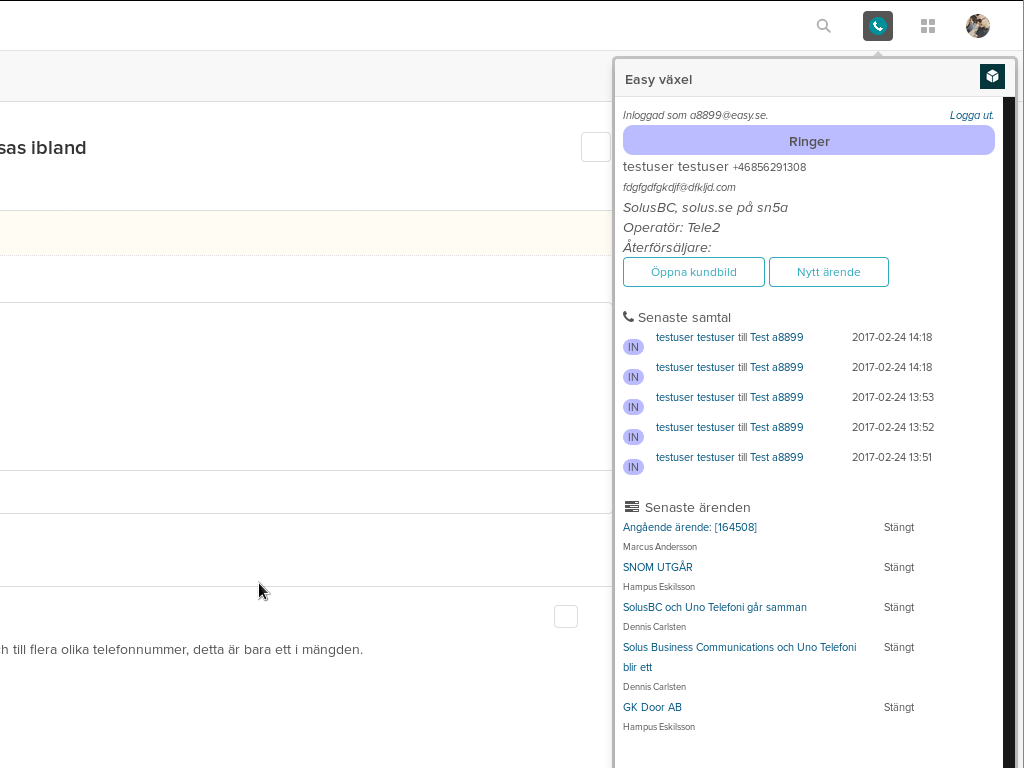Viewport: 1024px width, 768px height.
Task: Click the Nytt ärende button
Action: click(x=828, y=272)
